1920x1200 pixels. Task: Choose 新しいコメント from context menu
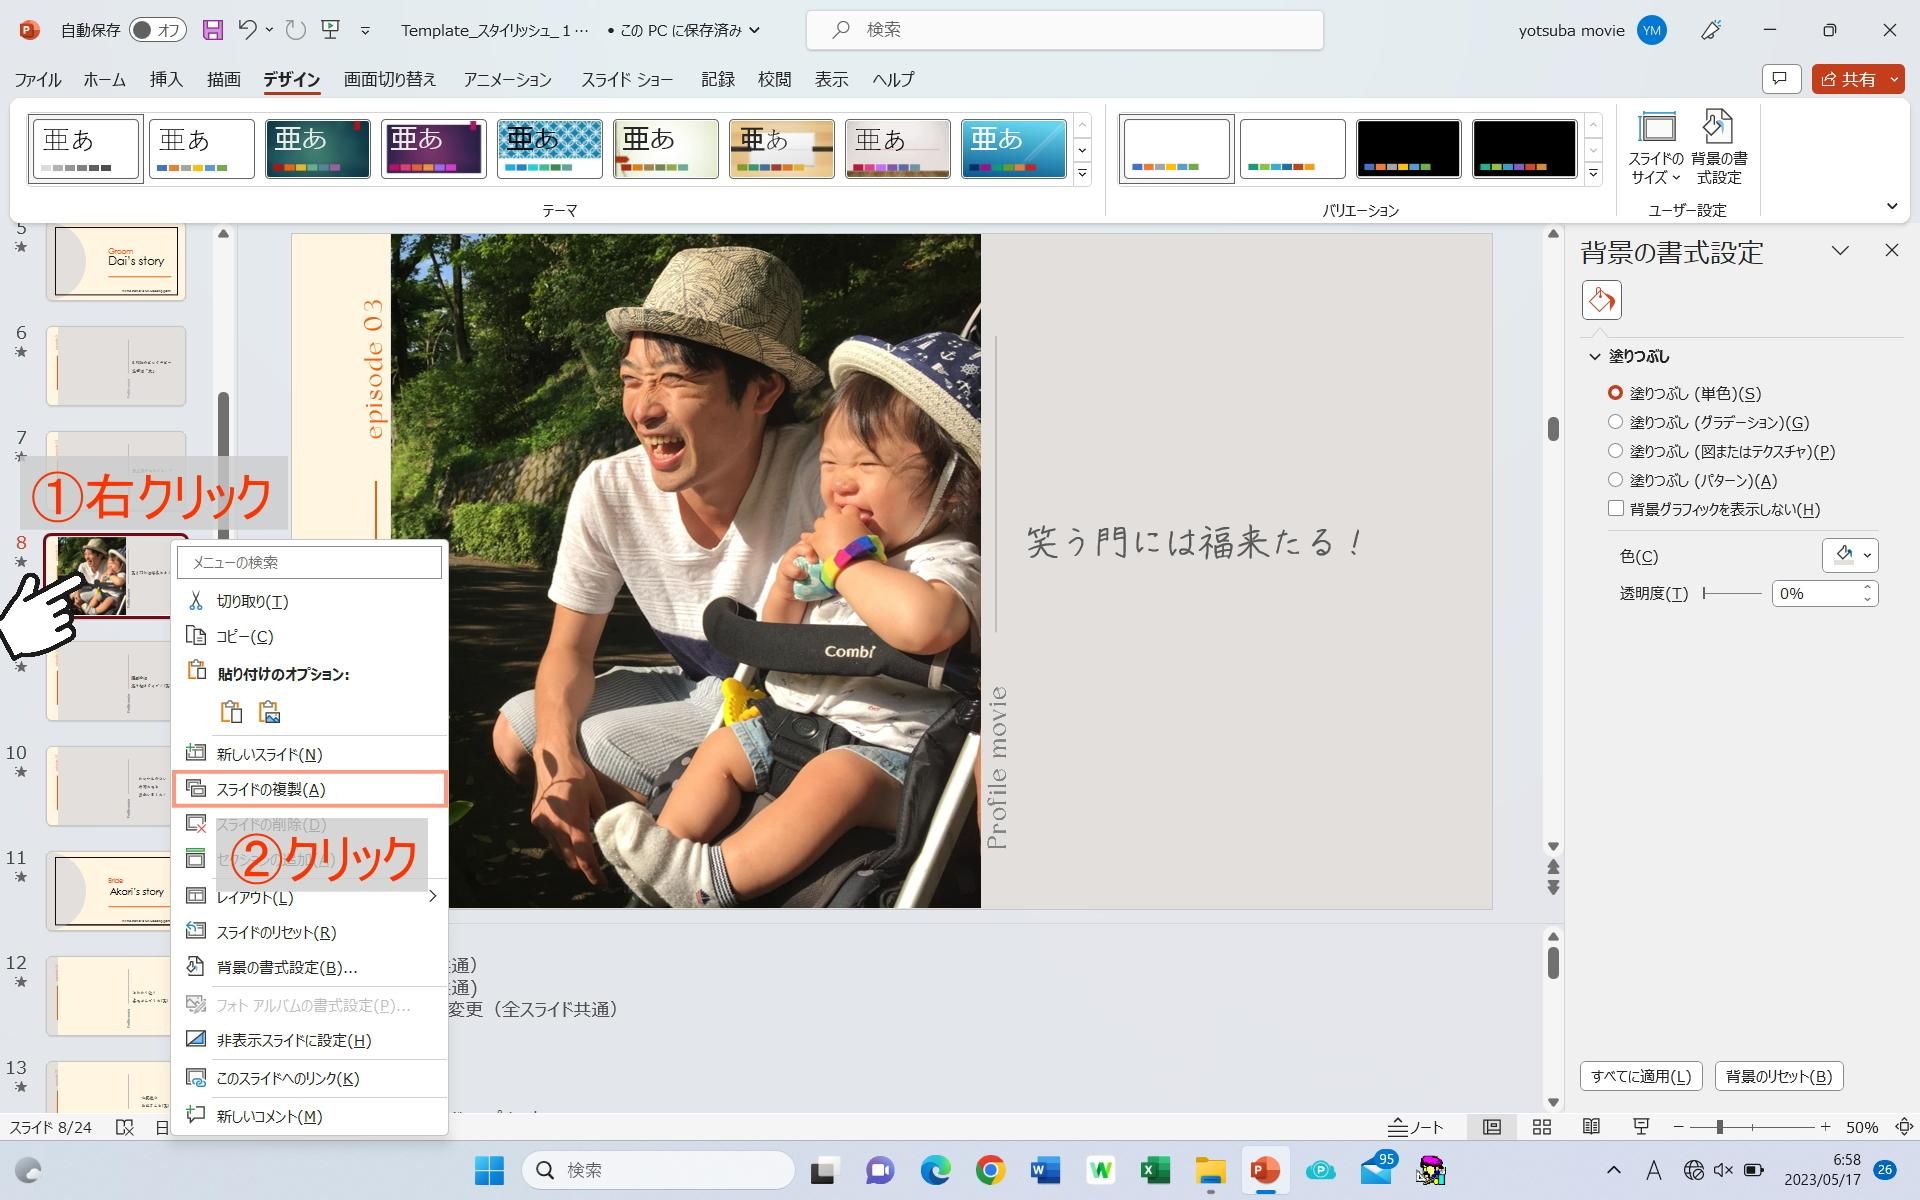click(310, 1116)
